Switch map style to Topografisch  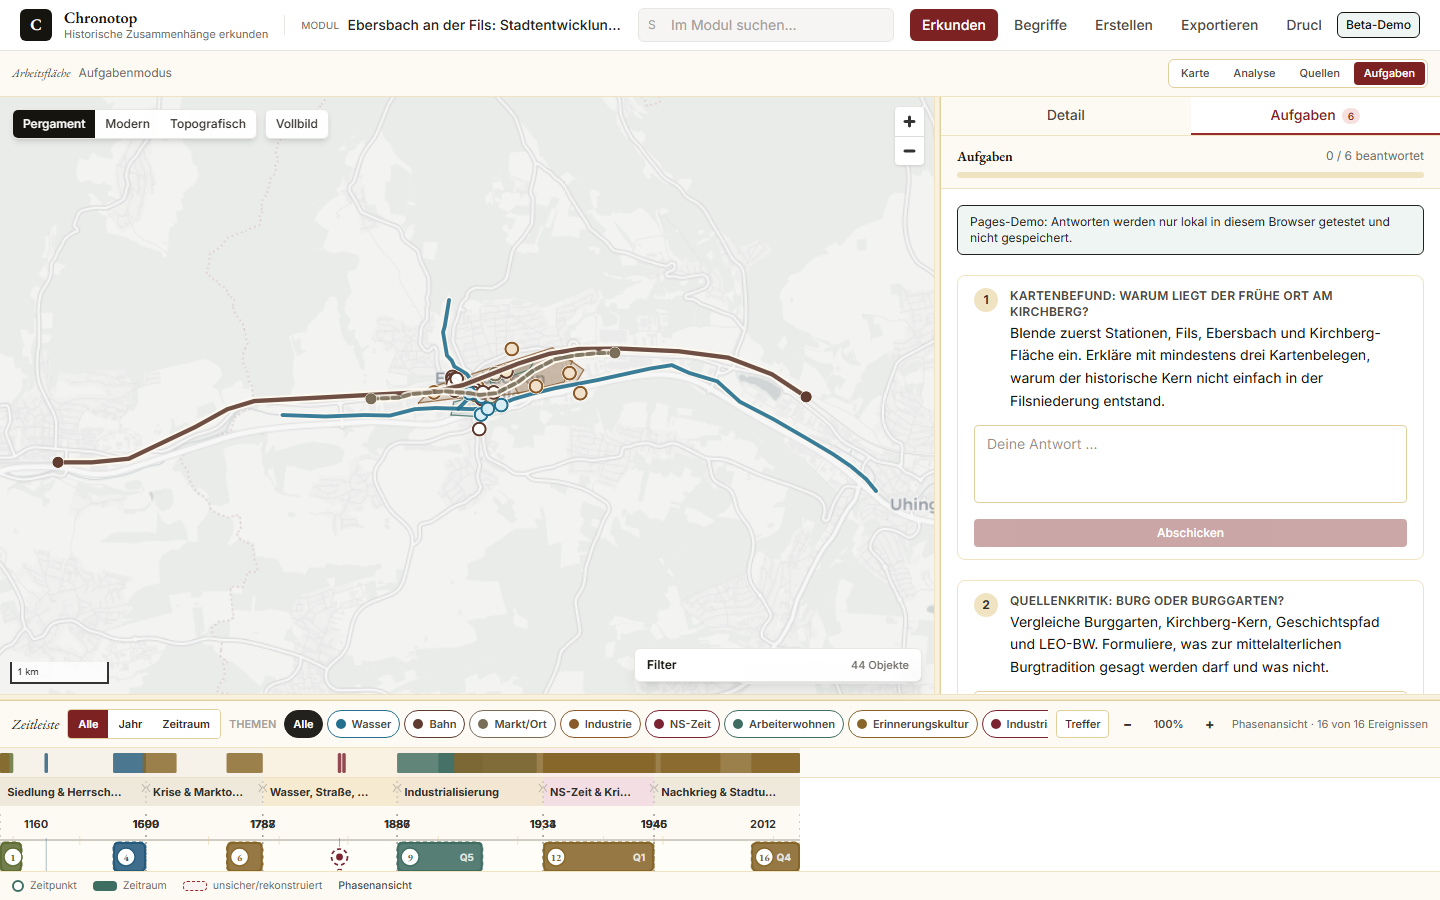click(x=208, y=124)
